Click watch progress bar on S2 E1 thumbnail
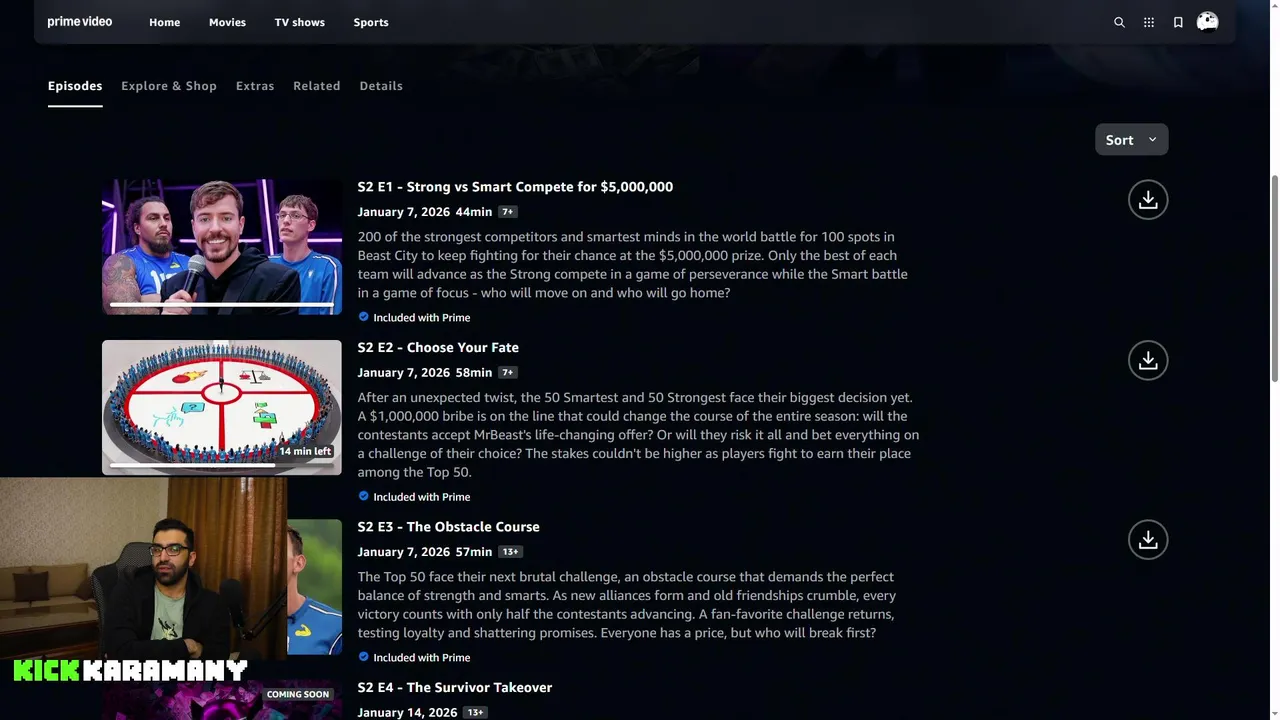The image size is (1280, 720). tap(222, 304)
